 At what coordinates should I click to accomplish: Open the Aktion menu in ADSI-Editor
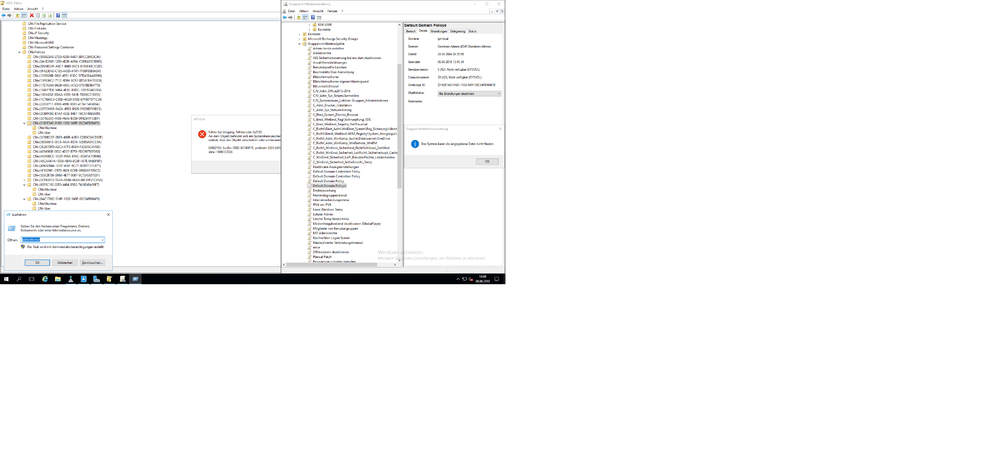[x=20, y=9]
